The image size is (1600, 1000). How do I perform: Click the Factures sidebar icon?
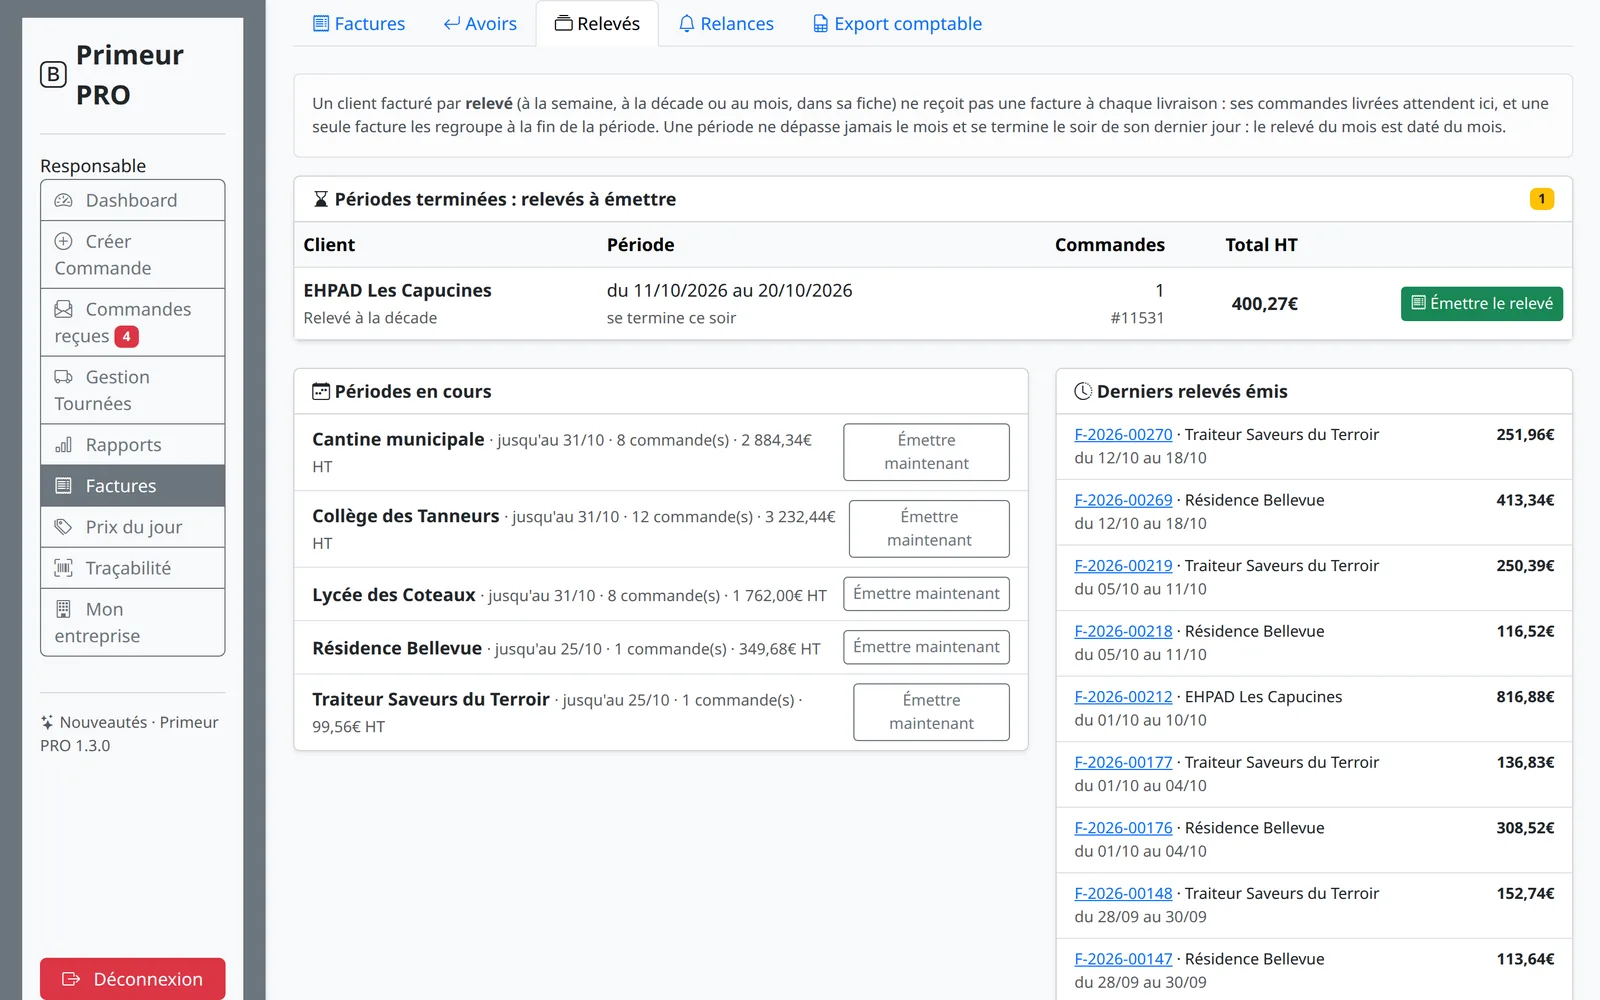(64, 486)
